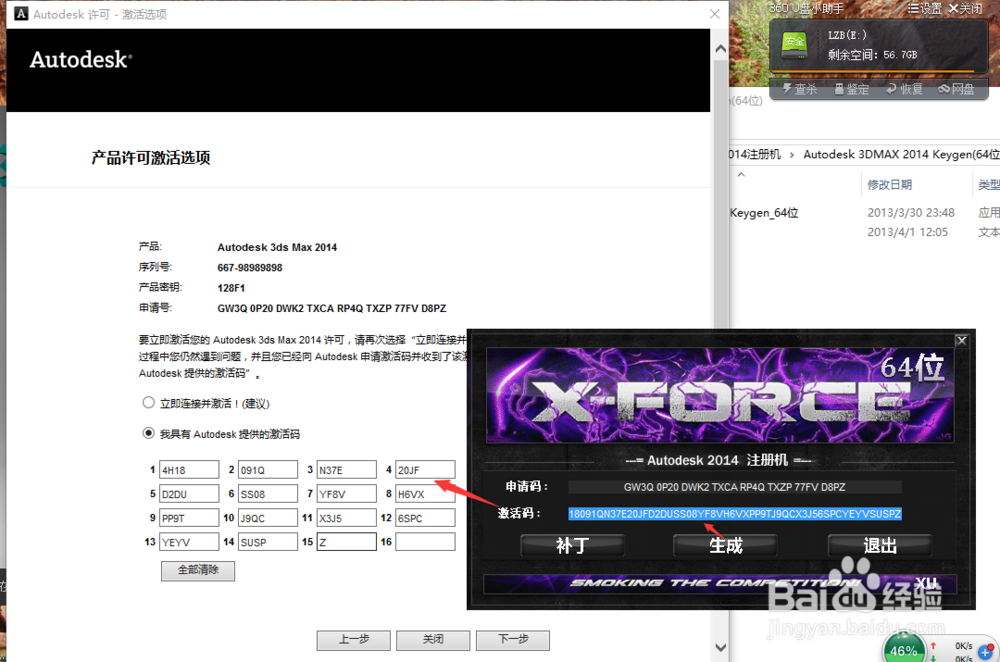Click '网盘' cloud icon in U盘小助手
This screenshot has height=662, width=1000.
click(957, 89)
